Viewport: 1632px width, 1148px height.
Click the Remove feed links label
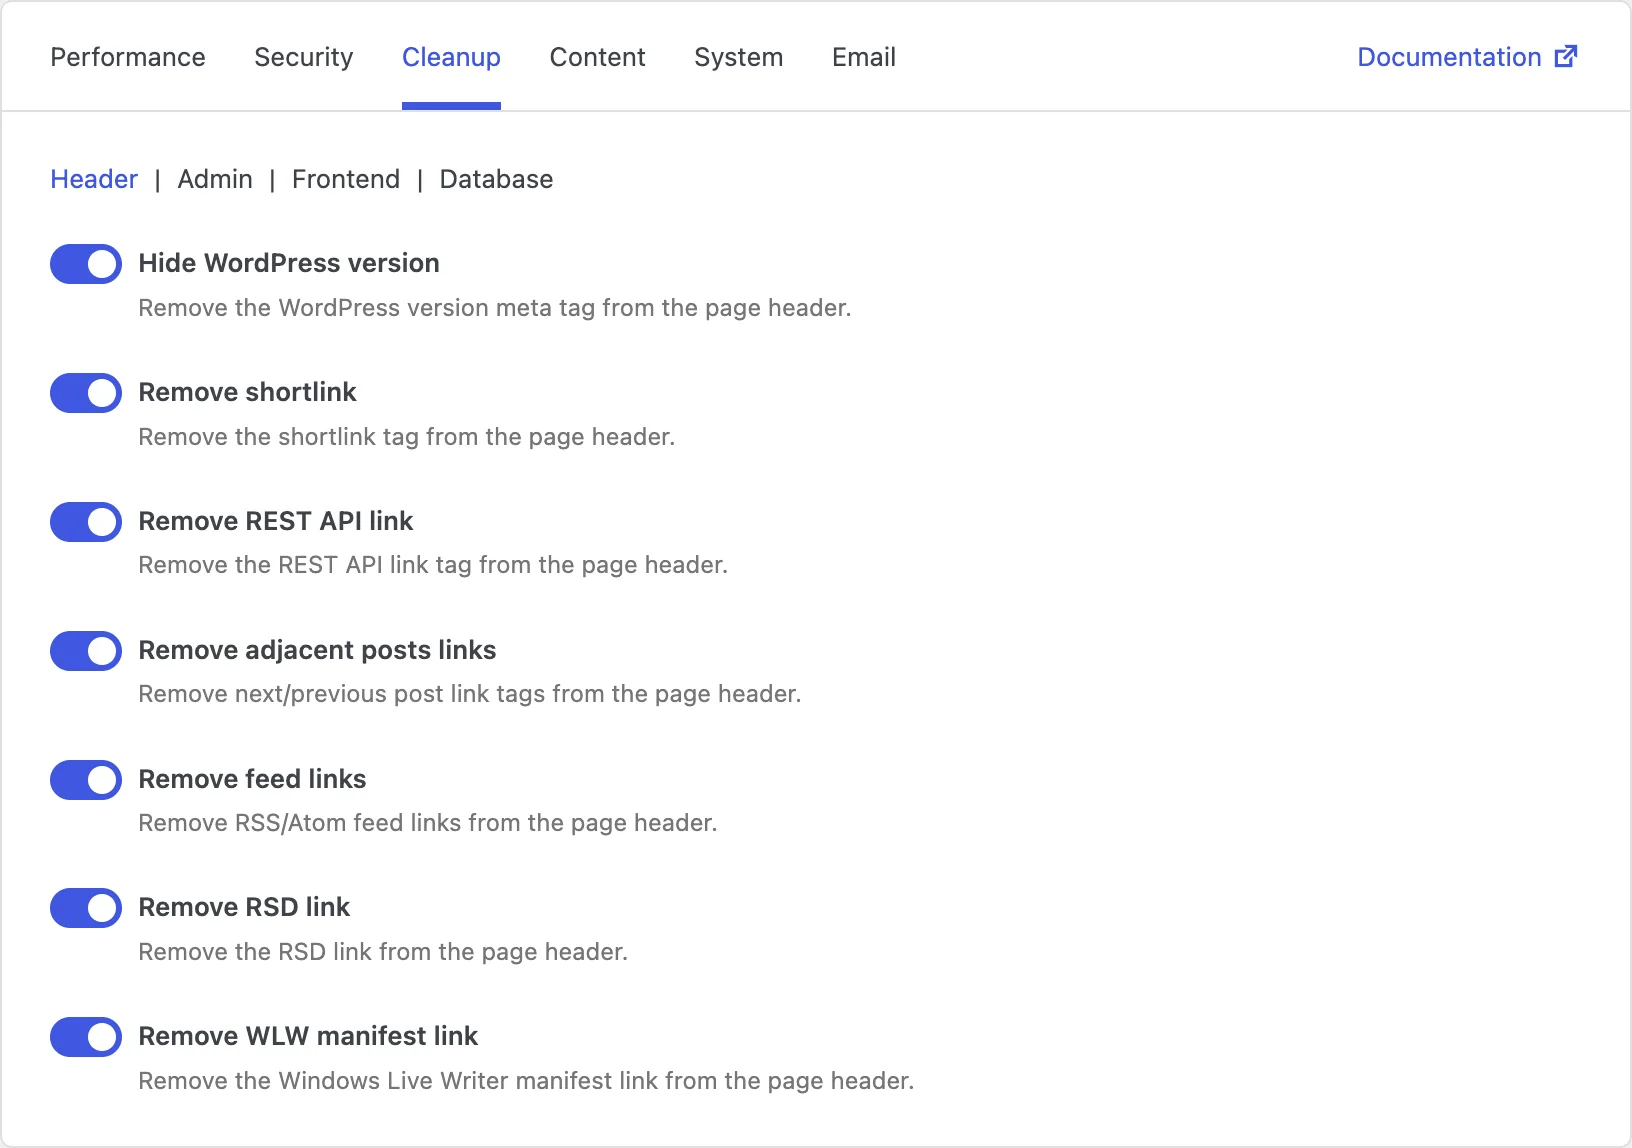(x=252, y=779)
